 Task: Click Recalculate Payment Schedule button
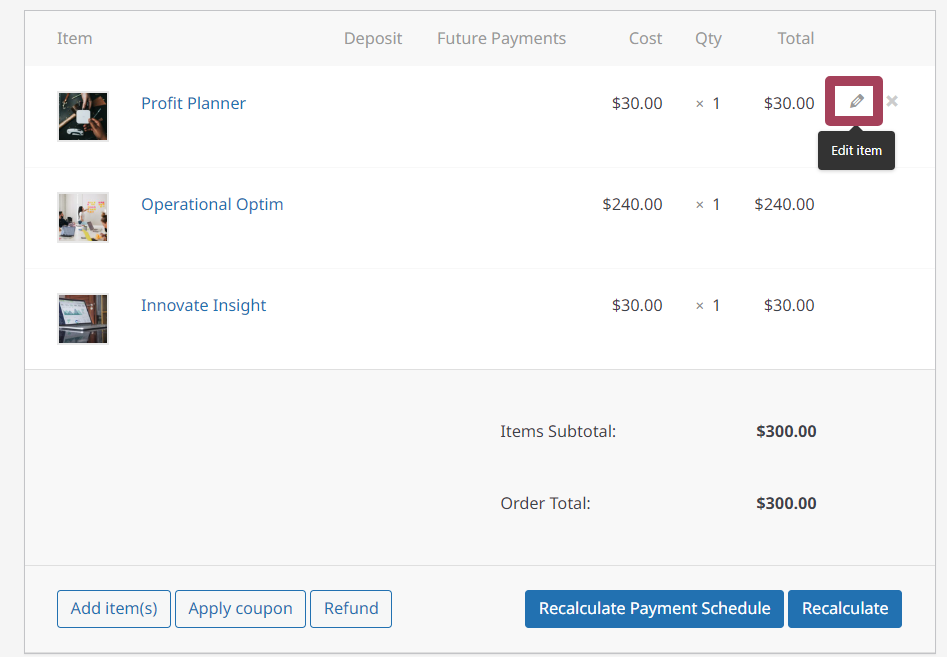[654, 608]
